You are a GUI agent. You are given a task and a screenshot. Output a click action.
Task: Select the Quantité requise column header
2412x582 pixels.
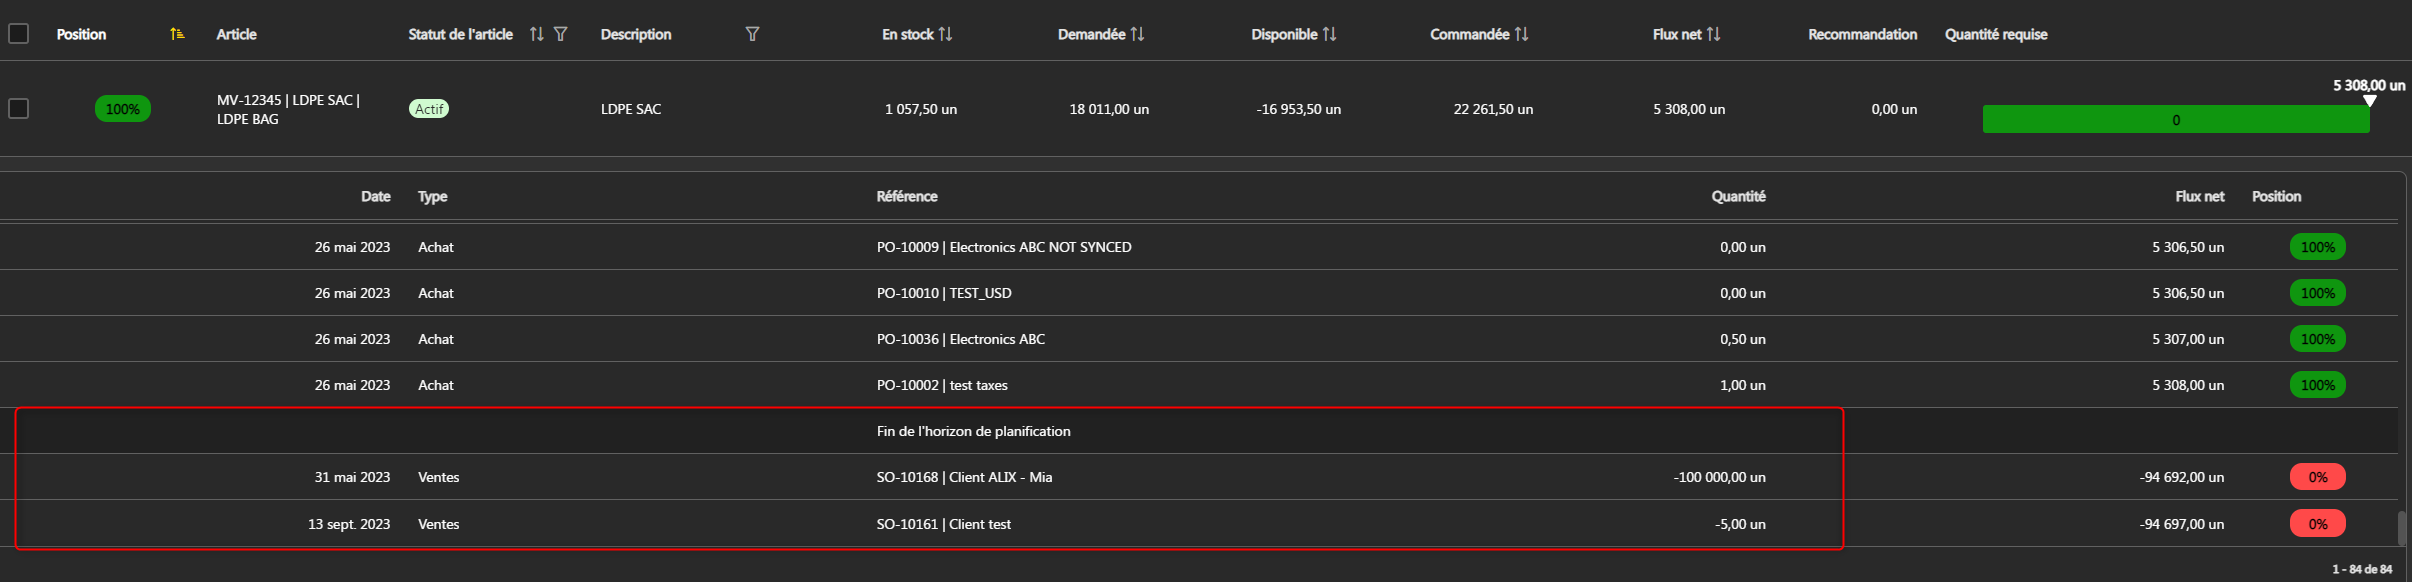[1996, 34]
